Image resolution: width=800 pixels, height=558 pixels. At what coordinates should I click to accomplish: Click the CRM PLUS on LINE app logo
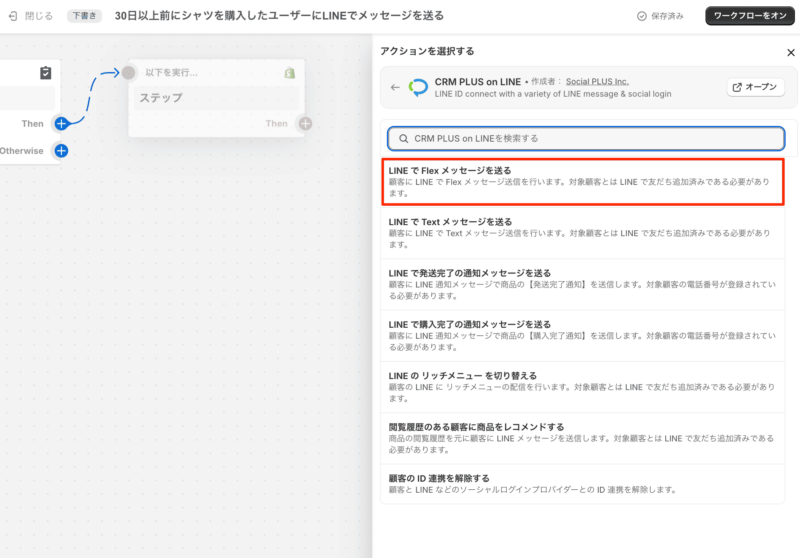[x=418, y=87]
